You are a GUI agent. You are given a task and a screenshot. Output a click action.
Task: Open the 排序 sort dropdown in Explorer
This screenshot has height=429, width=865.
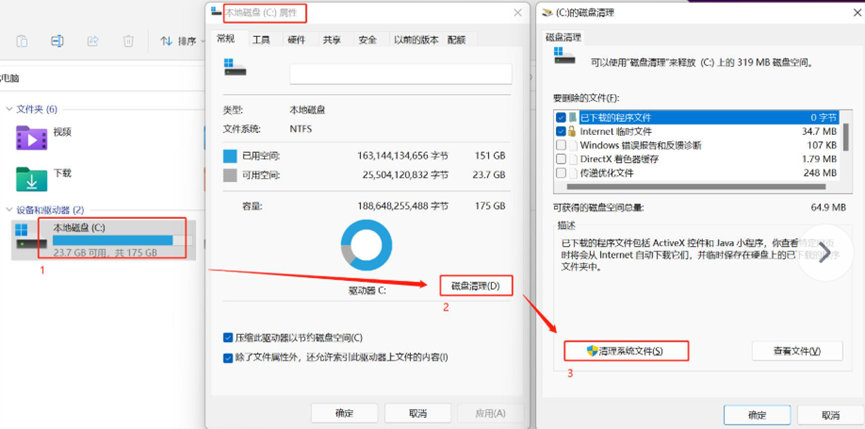[182, 41]
